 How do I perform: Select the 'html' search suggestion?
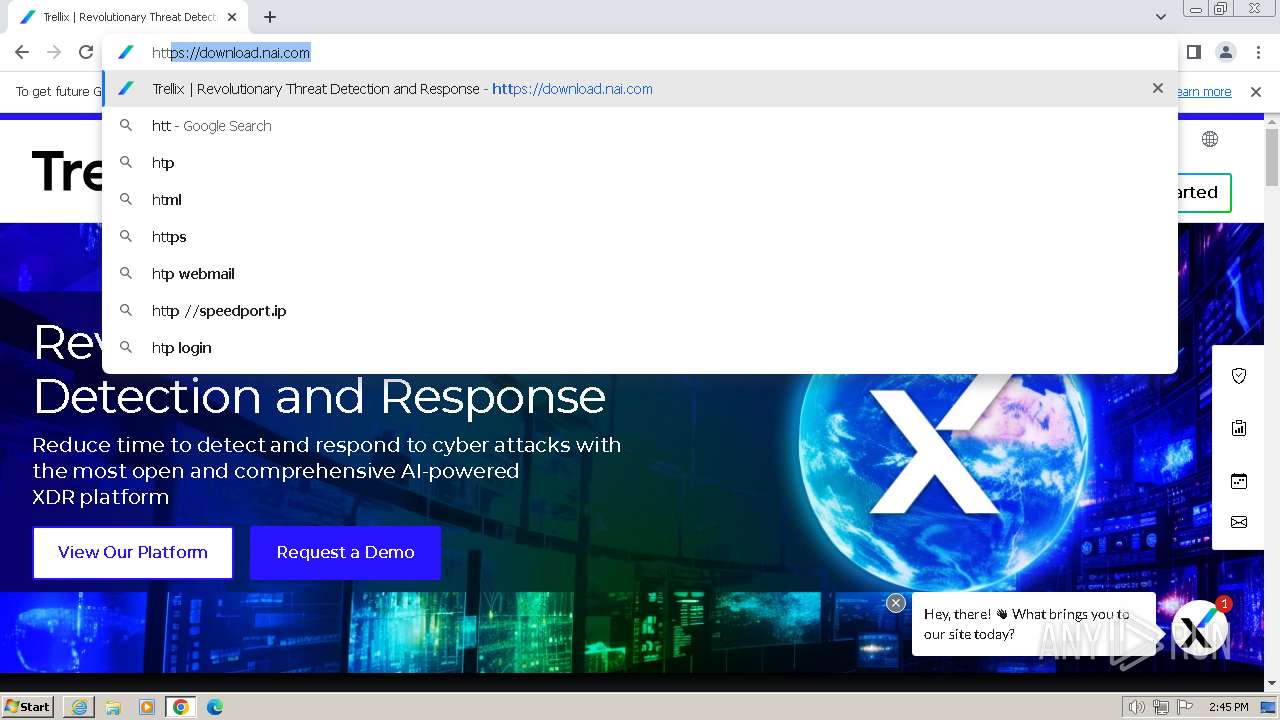pos(640,200)
